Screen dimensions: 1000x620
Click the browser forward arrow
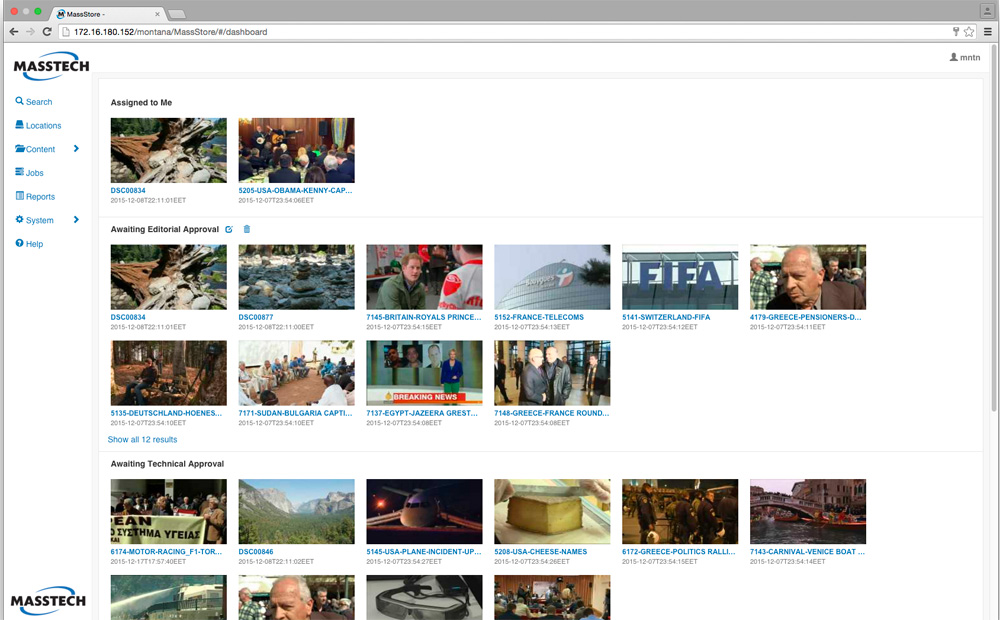(30, 31)
